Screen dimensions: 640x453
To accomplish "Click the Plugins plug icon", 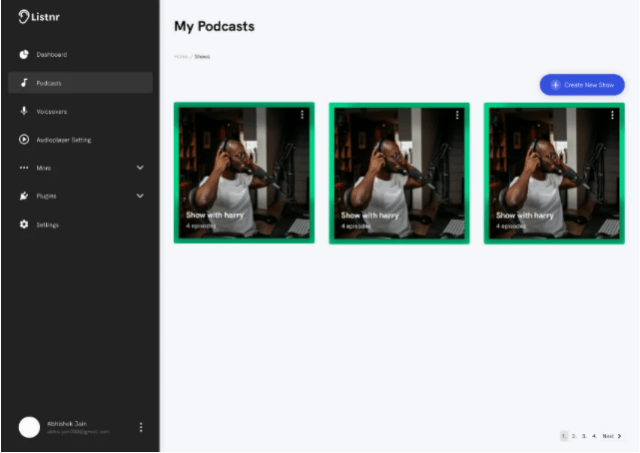I will pos(24,196).
